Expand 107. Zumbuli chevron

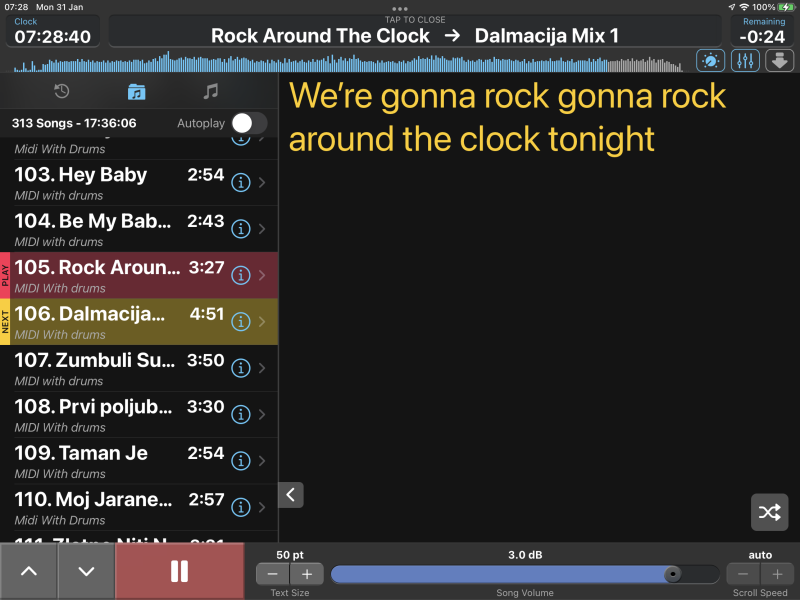[262, 368]
